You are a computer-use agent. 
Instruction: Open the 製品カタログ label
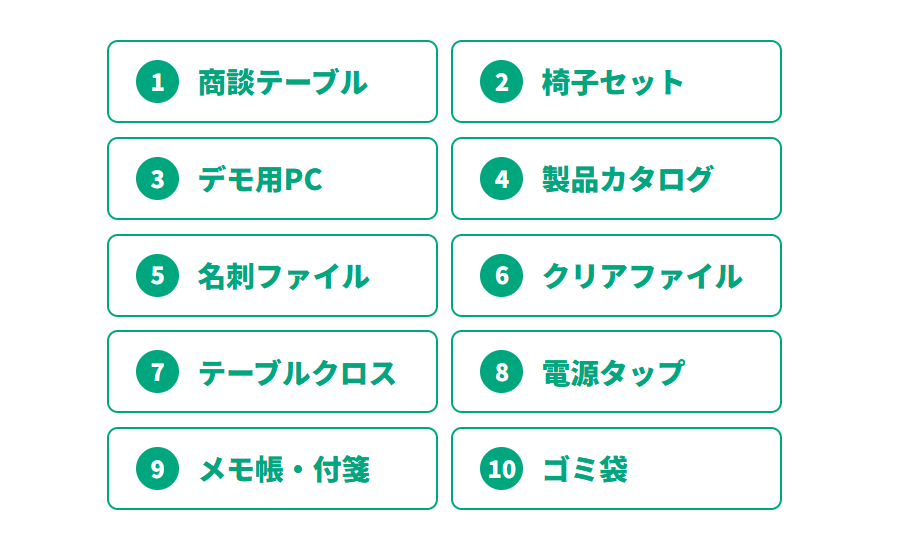coord(627,179)
